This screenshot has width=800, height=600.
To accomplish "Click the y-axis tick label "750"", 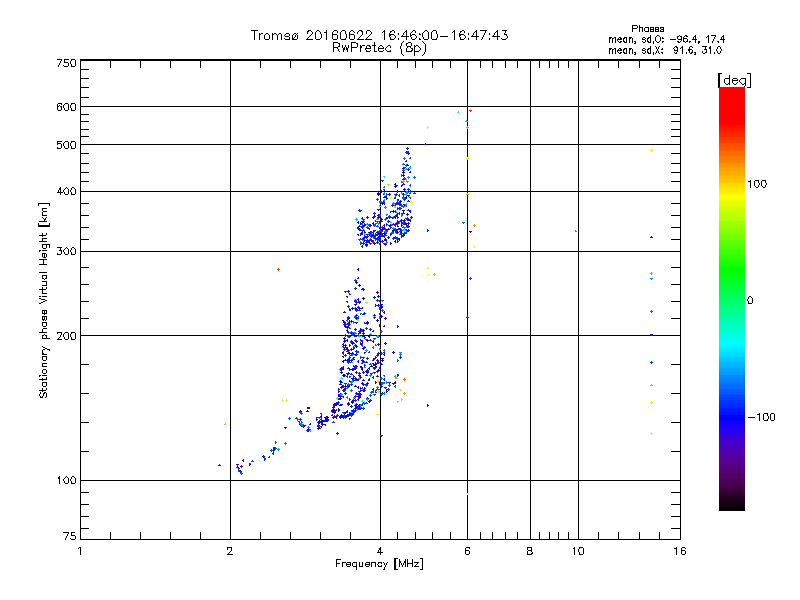I will (x=66, y=63).
